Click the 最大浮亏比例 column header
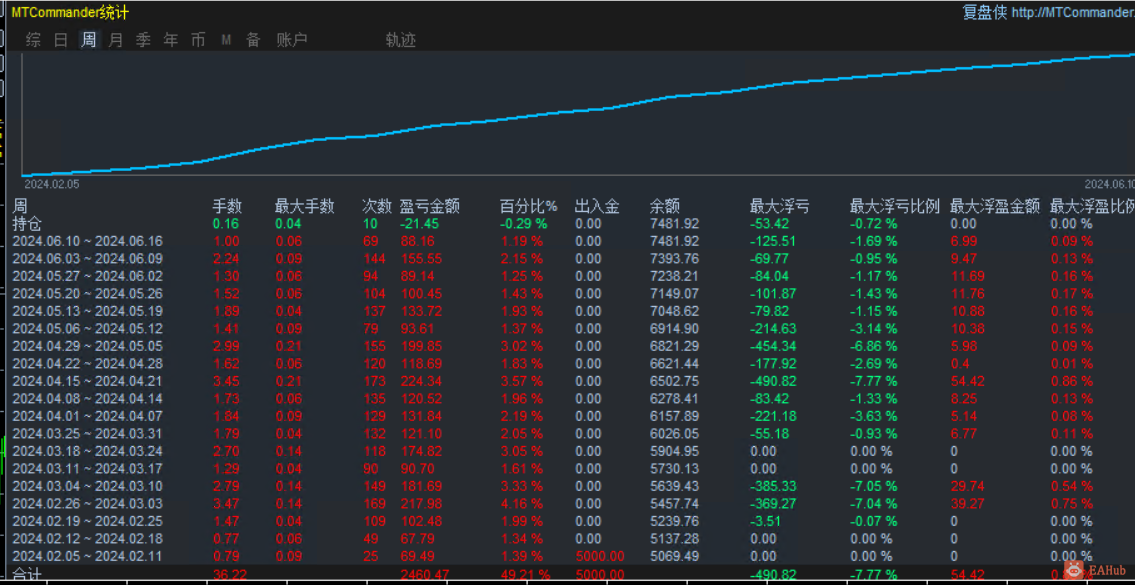The height and width of the screenshot is (585, 1135). point(895,207)
